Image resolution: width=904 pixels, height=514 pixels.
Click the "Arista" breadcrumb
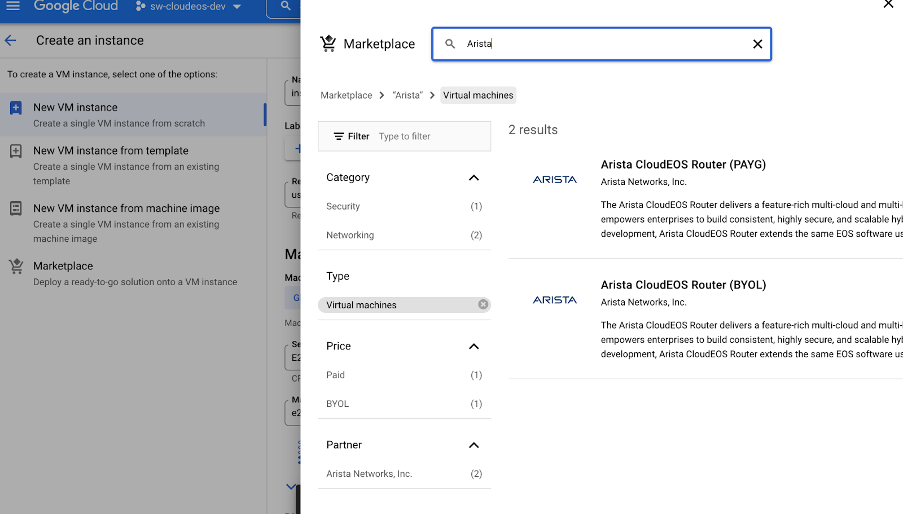408,95
